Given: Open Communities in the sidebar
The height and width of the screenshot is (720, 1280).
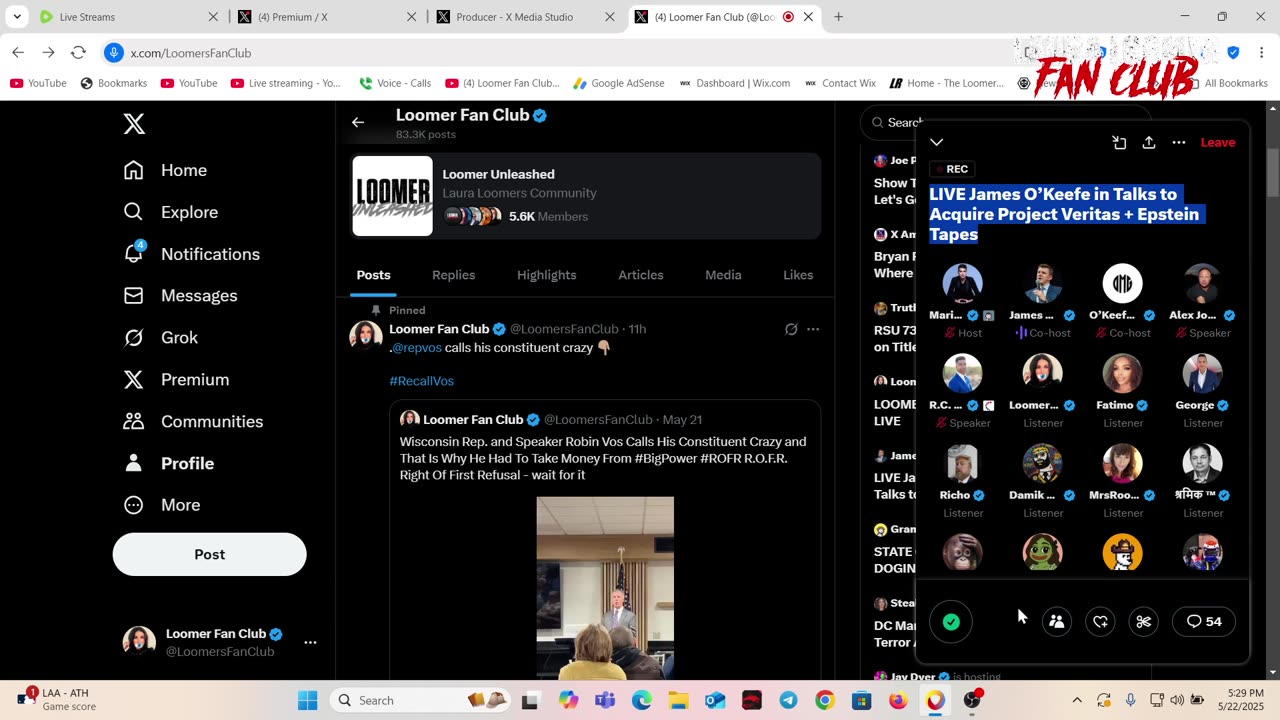Looking at the screenshot, I should [x=193, y=422].
